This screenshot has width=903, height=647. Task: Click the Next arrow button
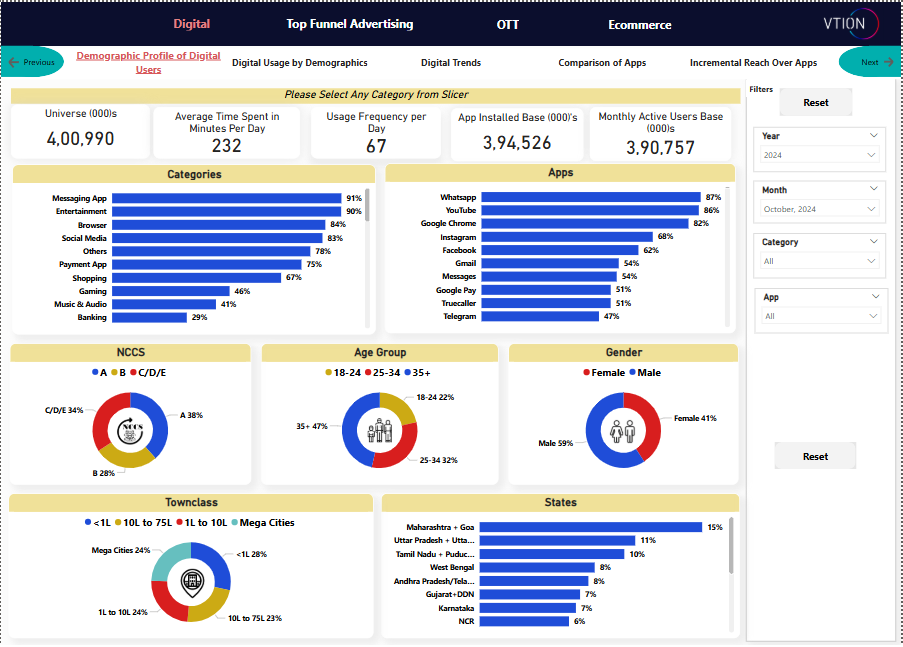(869, 62)
